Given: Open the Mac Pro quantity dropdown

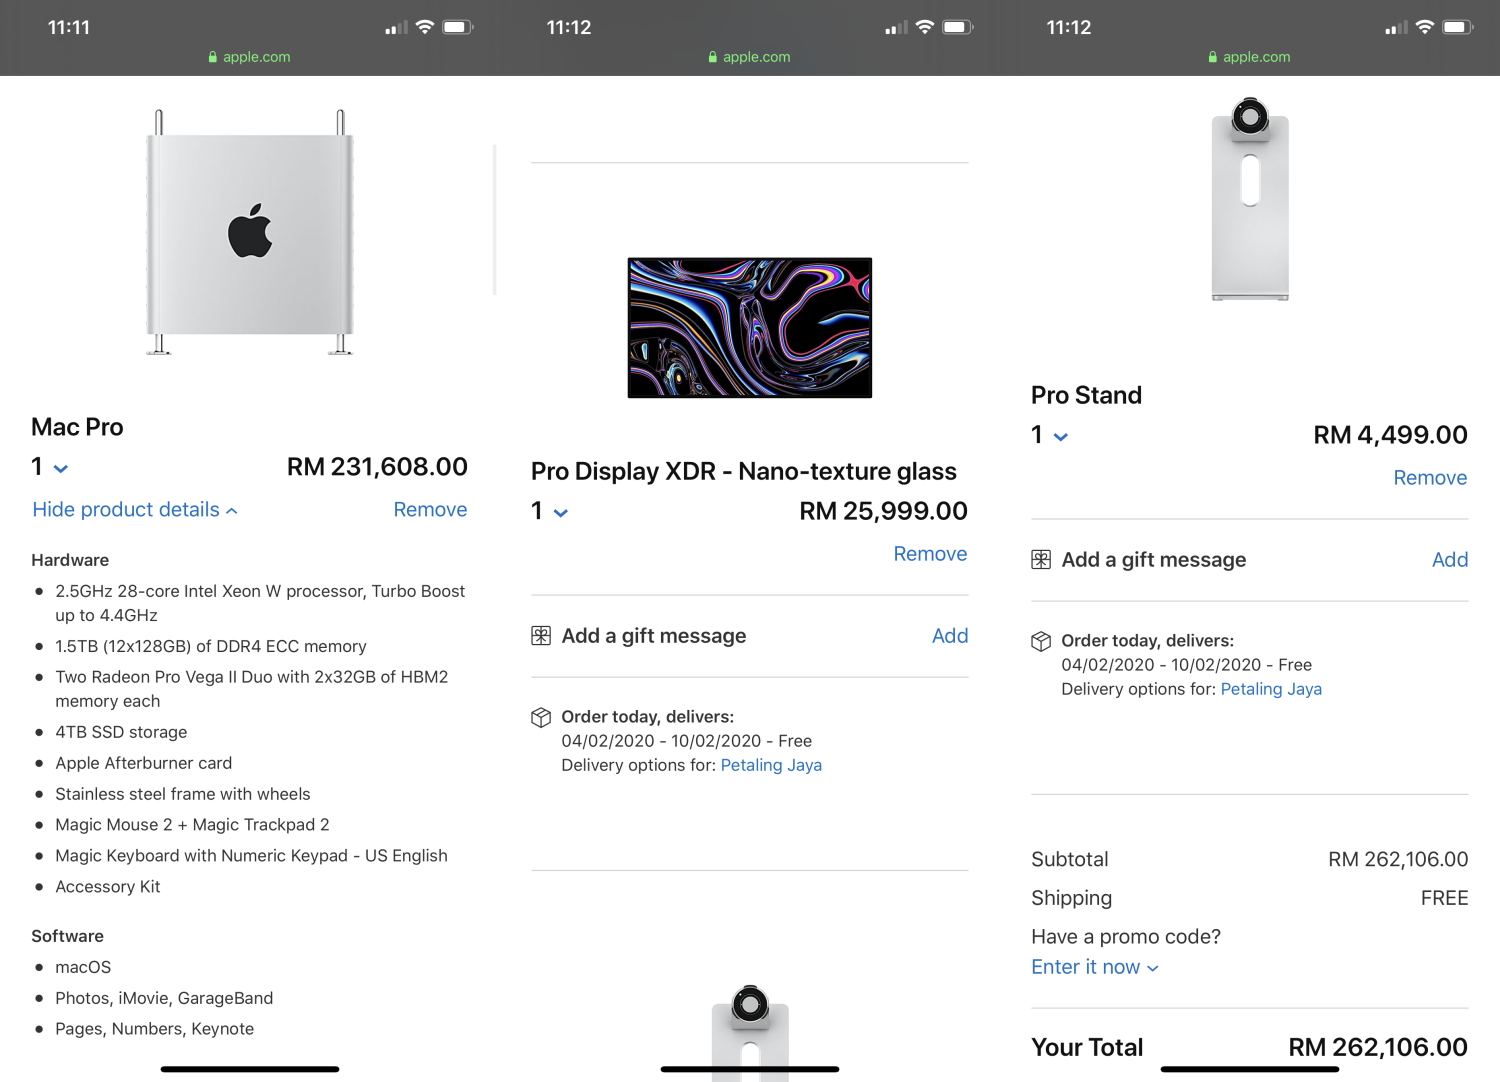Looking at the screenshot, I should click(x=50, y=468).
